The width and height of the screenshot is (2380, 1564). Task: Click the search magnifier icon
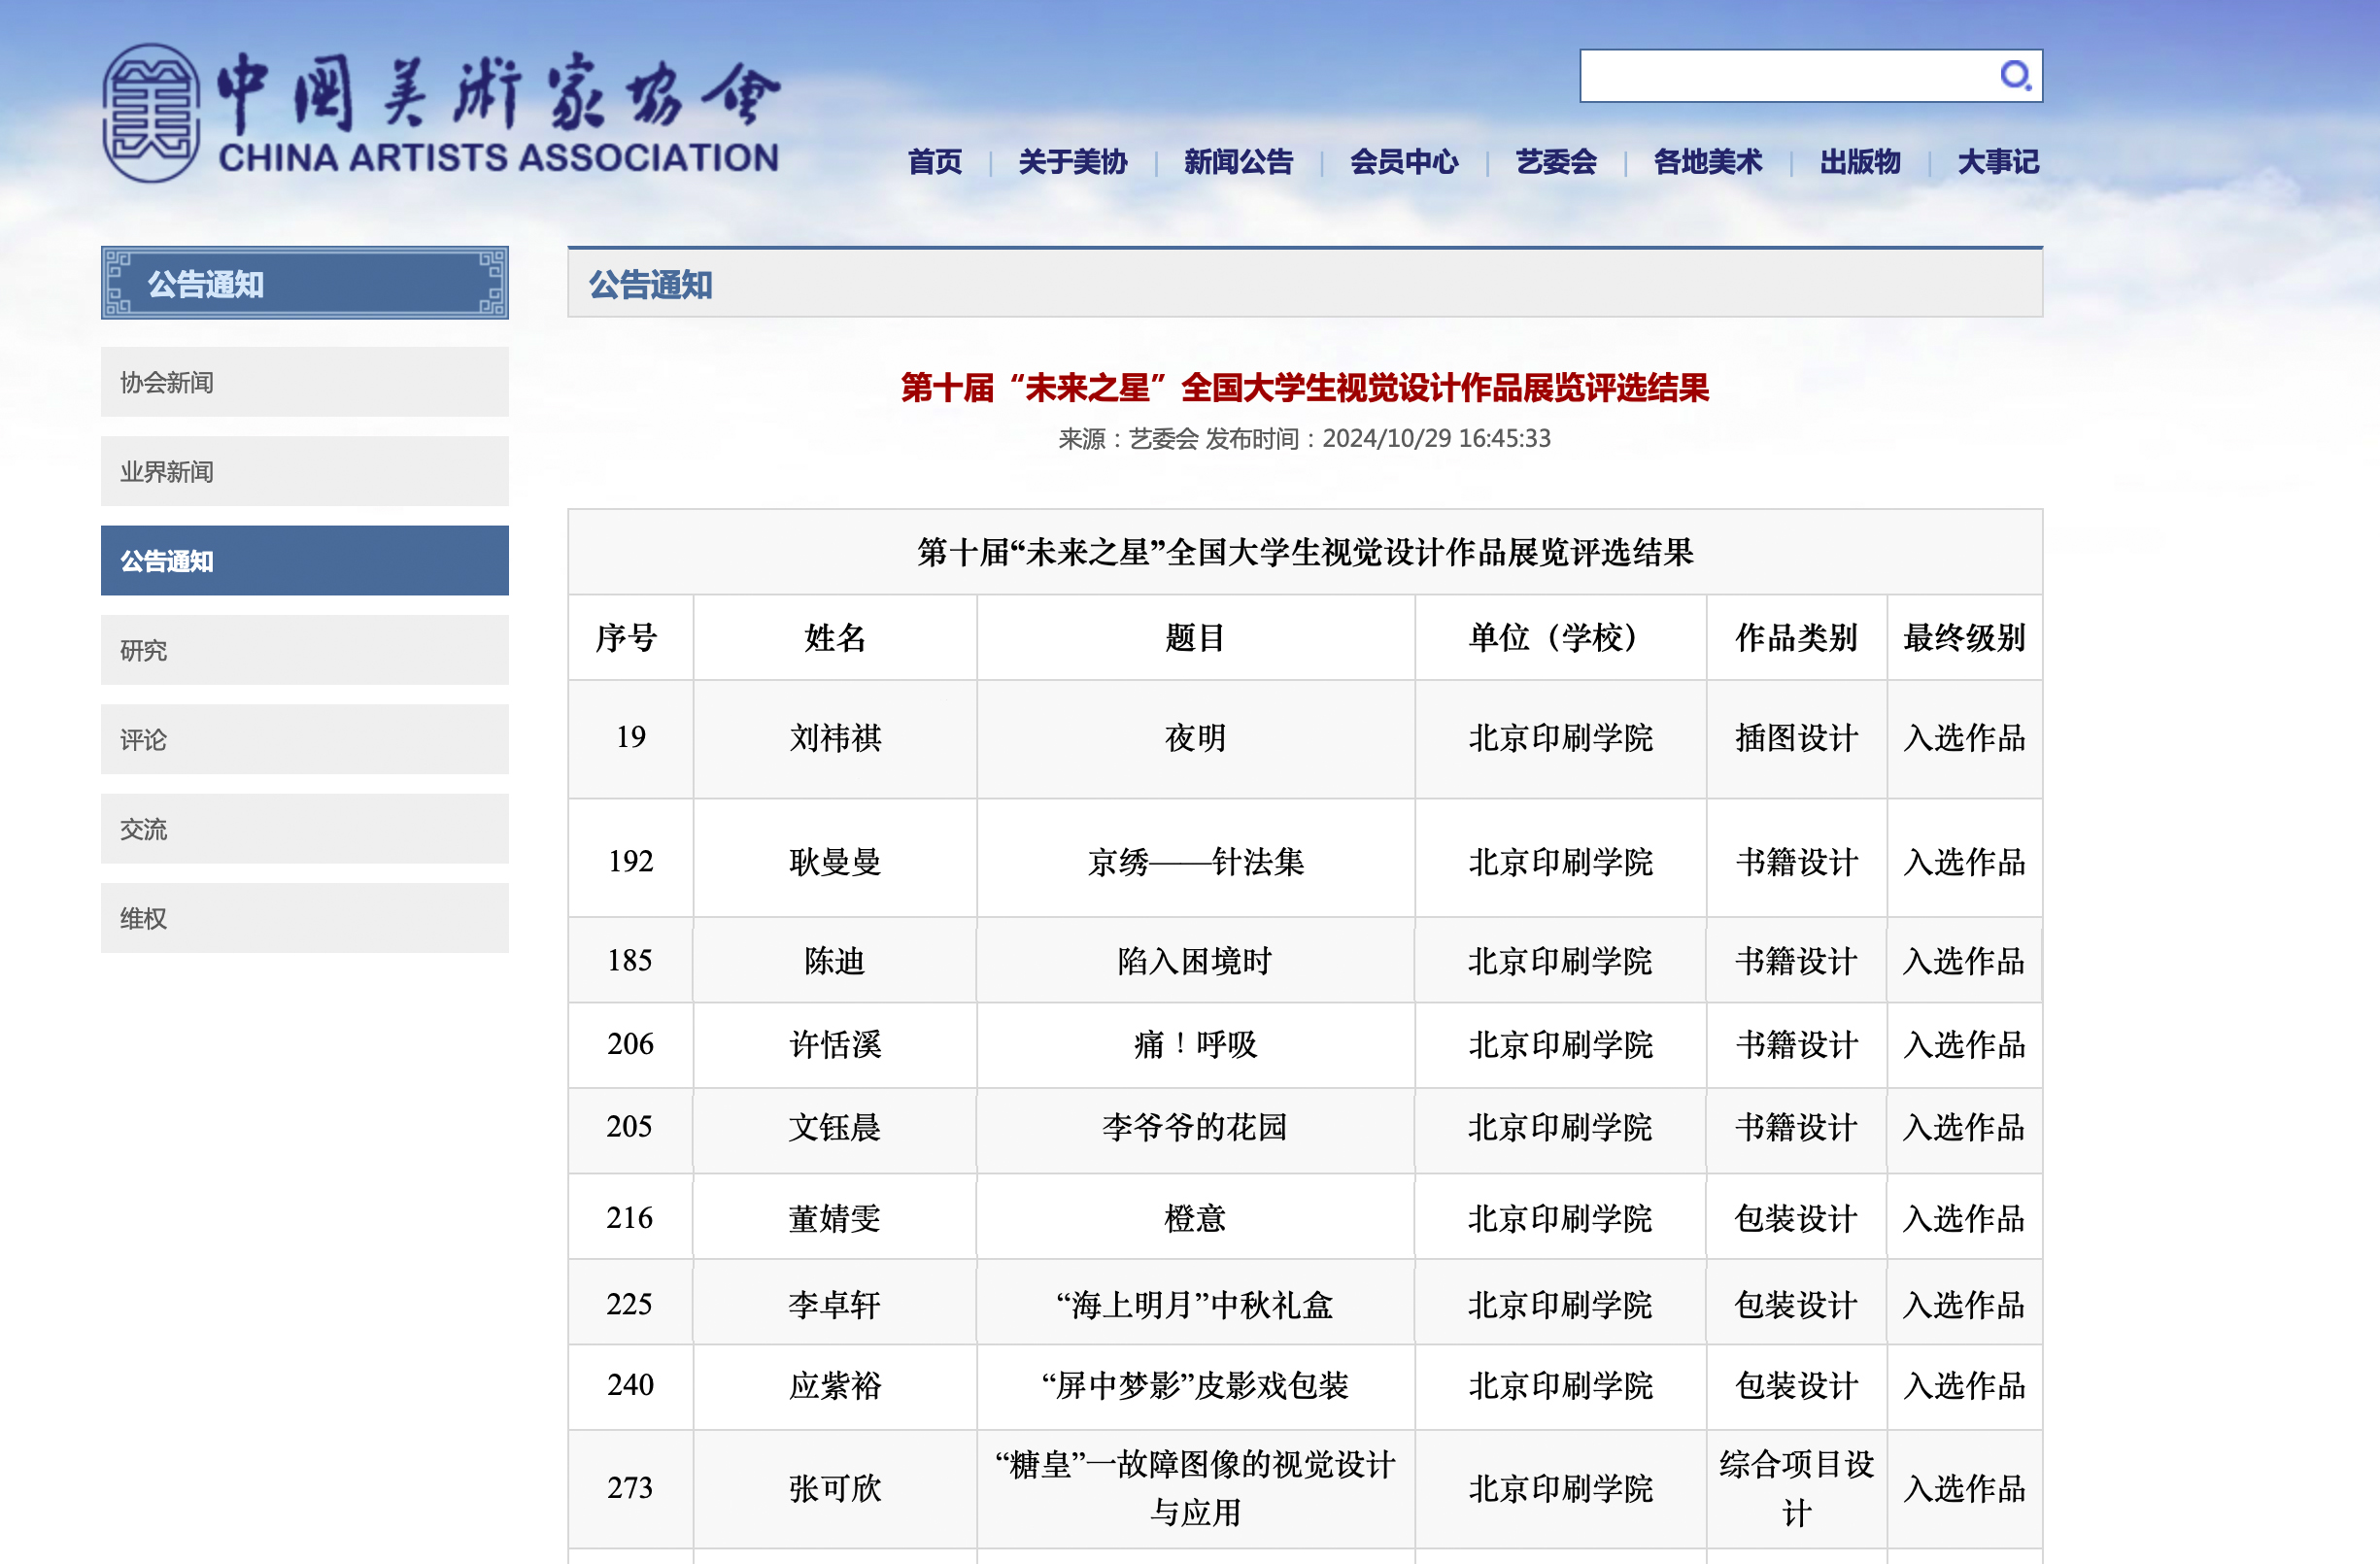tap(2014, 76)
